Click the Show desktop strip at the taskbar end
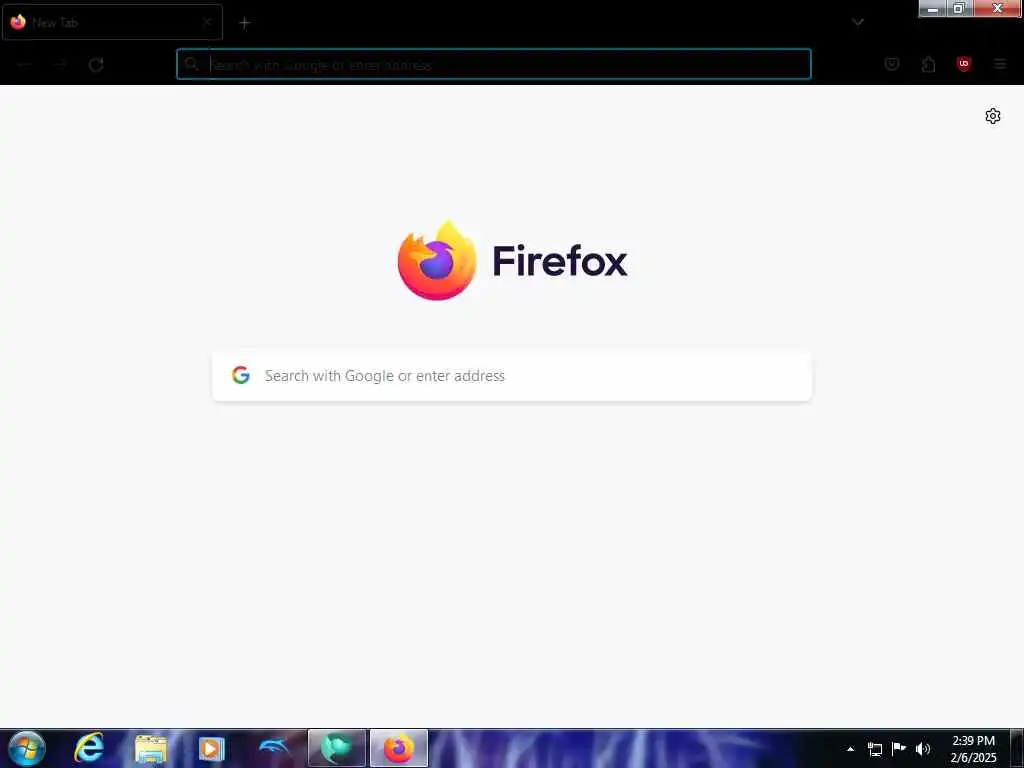The width and height of the screenshot is (1024, 768). click(1017, 748)
